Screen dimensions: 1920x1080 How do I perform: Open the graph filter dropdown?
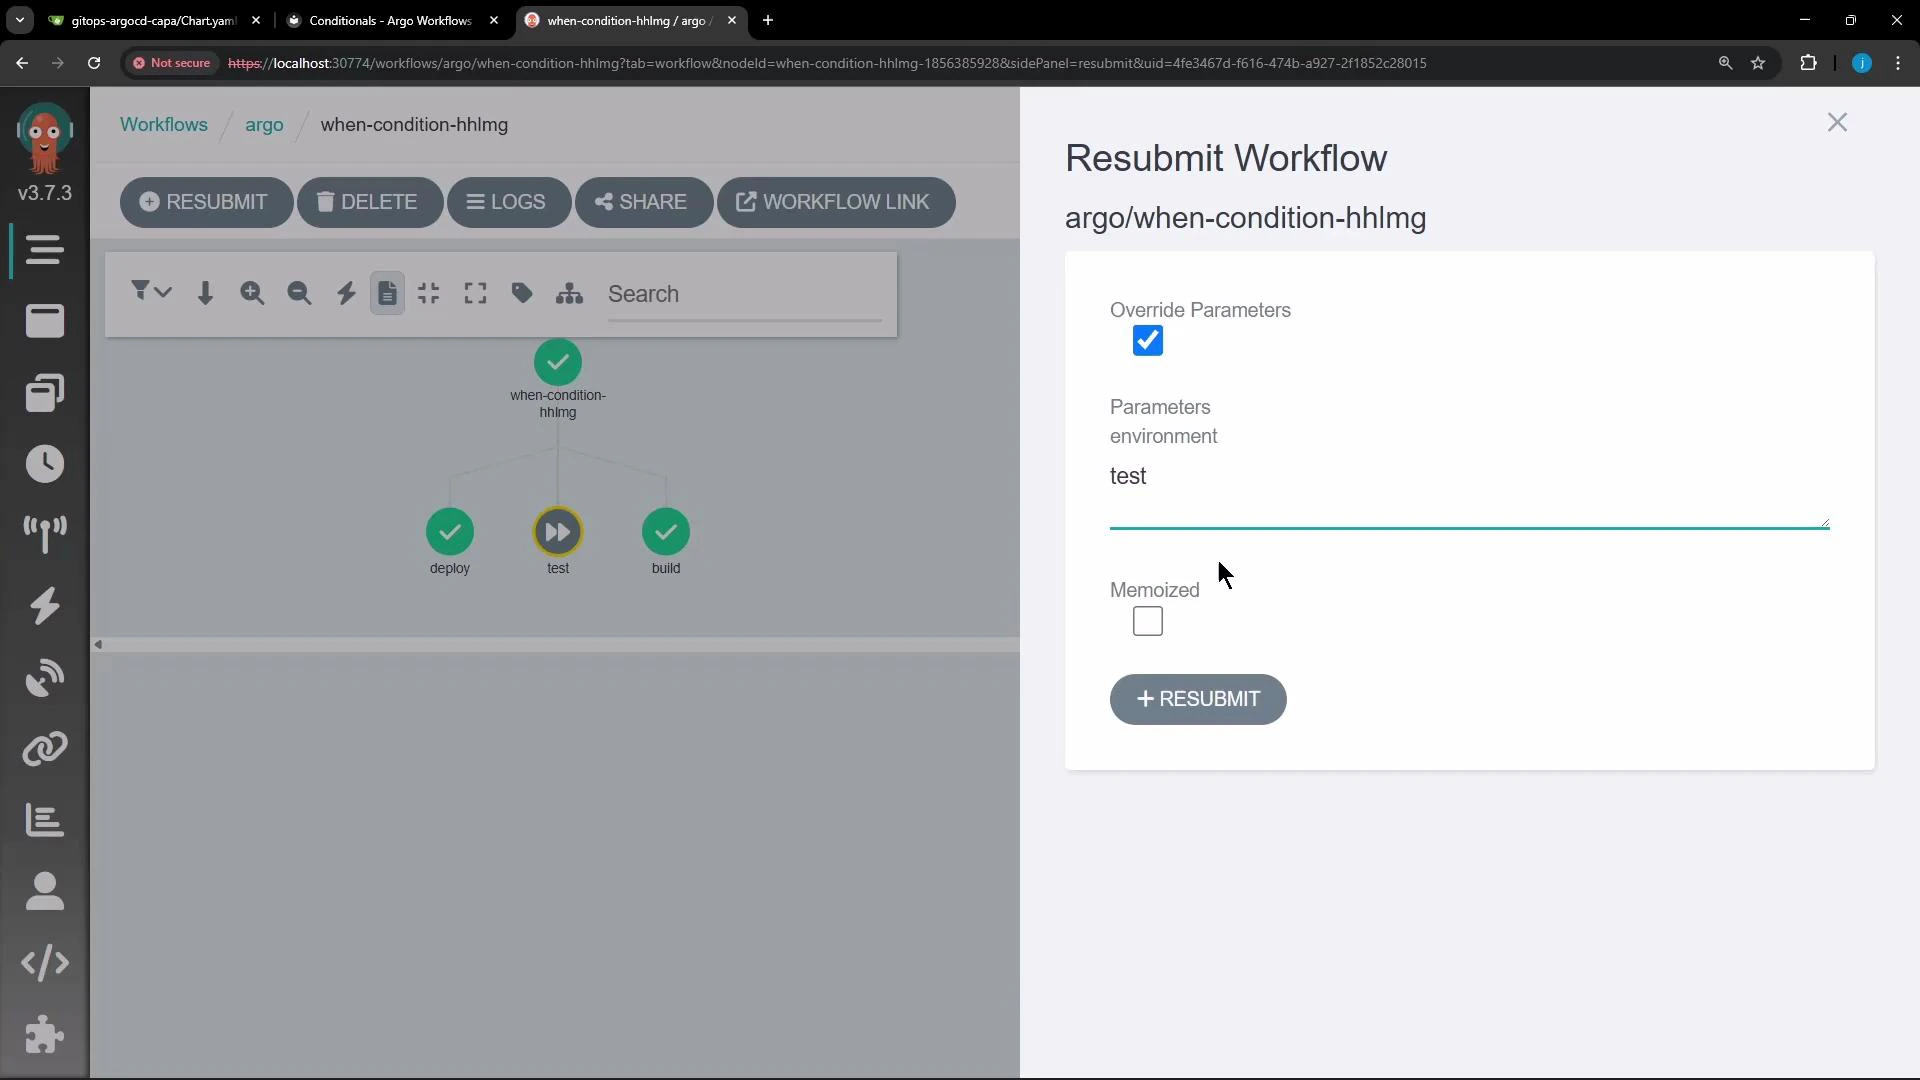pos(150,292)
